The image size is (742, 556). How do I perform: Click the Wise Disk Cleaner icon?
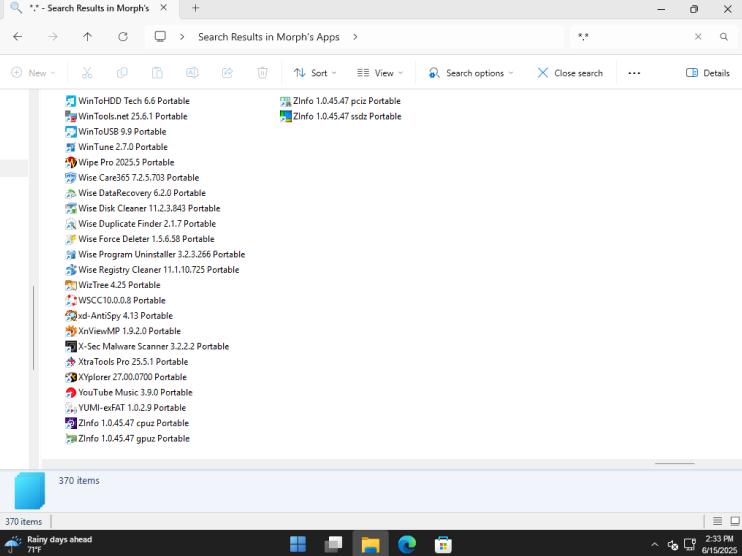[71, 208]
